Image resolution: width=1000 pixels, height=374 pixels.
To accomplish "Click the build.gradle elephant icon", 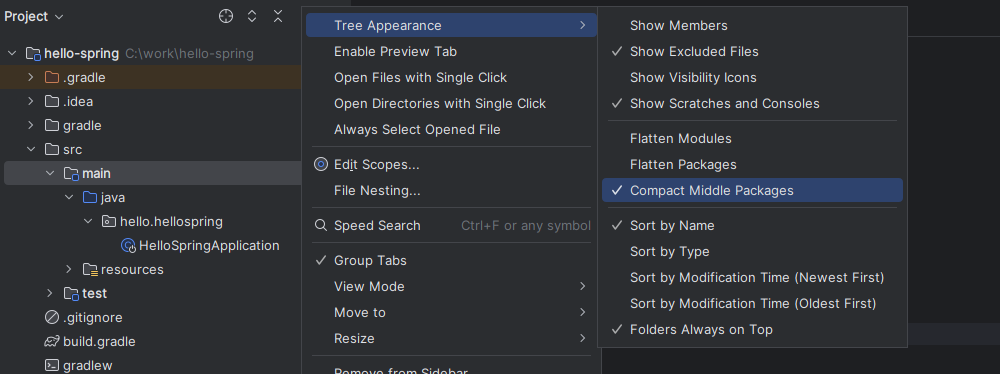I will click(52, 341).
